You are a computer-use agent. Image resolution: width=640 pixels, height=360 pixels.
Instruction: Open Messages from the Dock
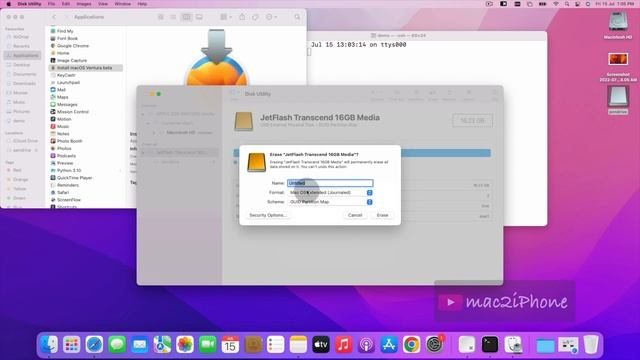[x=117, y=344]
